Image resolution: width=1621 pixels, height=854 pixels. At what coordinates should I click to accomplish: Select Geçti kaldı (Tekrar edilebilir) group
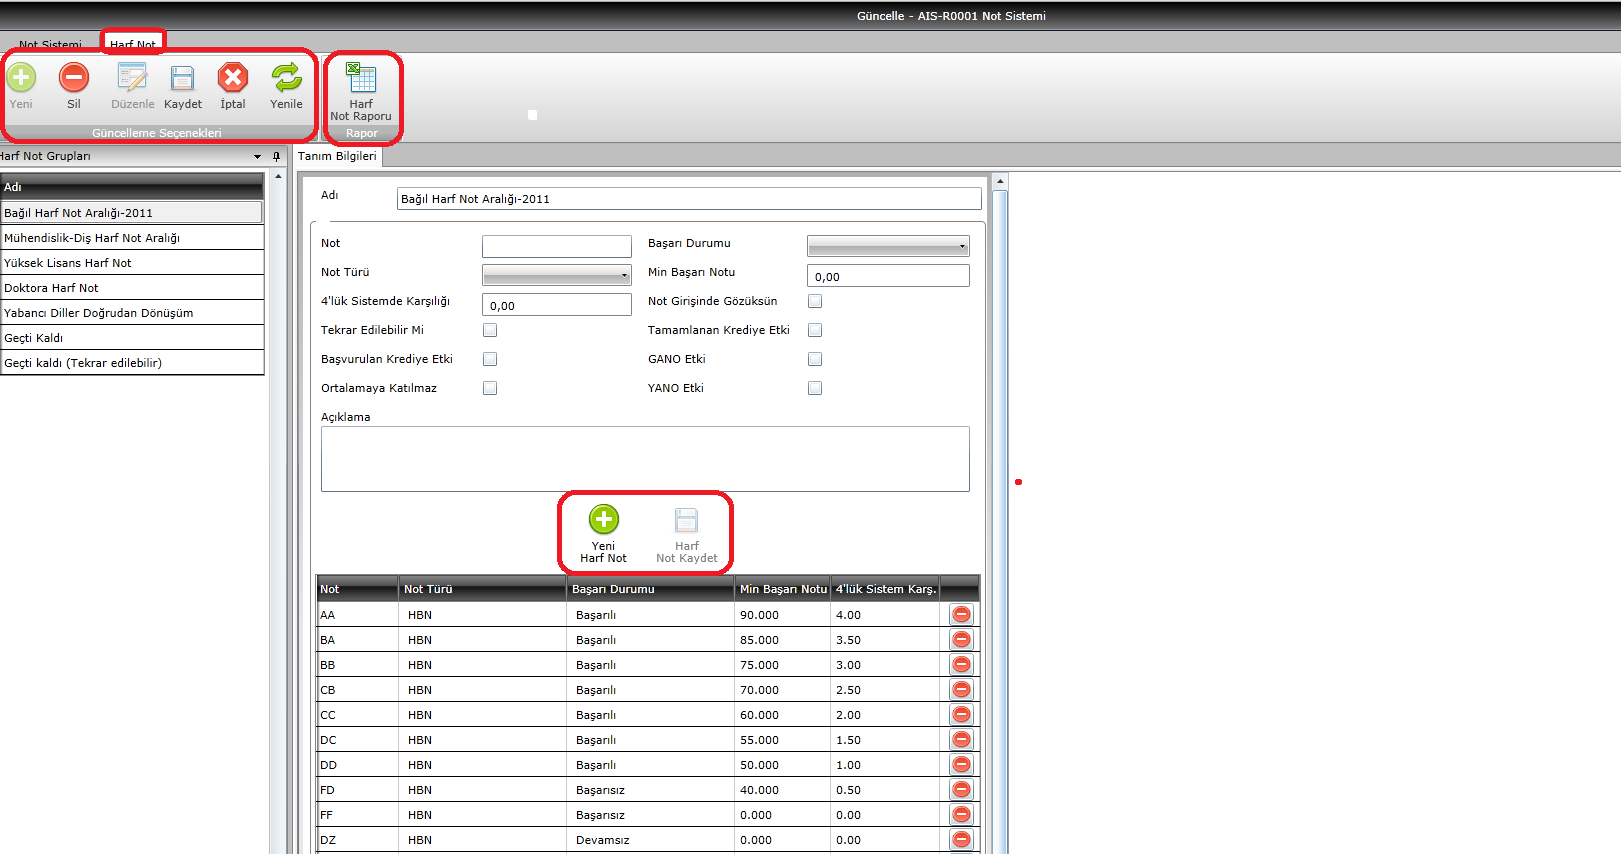point(132,363)
